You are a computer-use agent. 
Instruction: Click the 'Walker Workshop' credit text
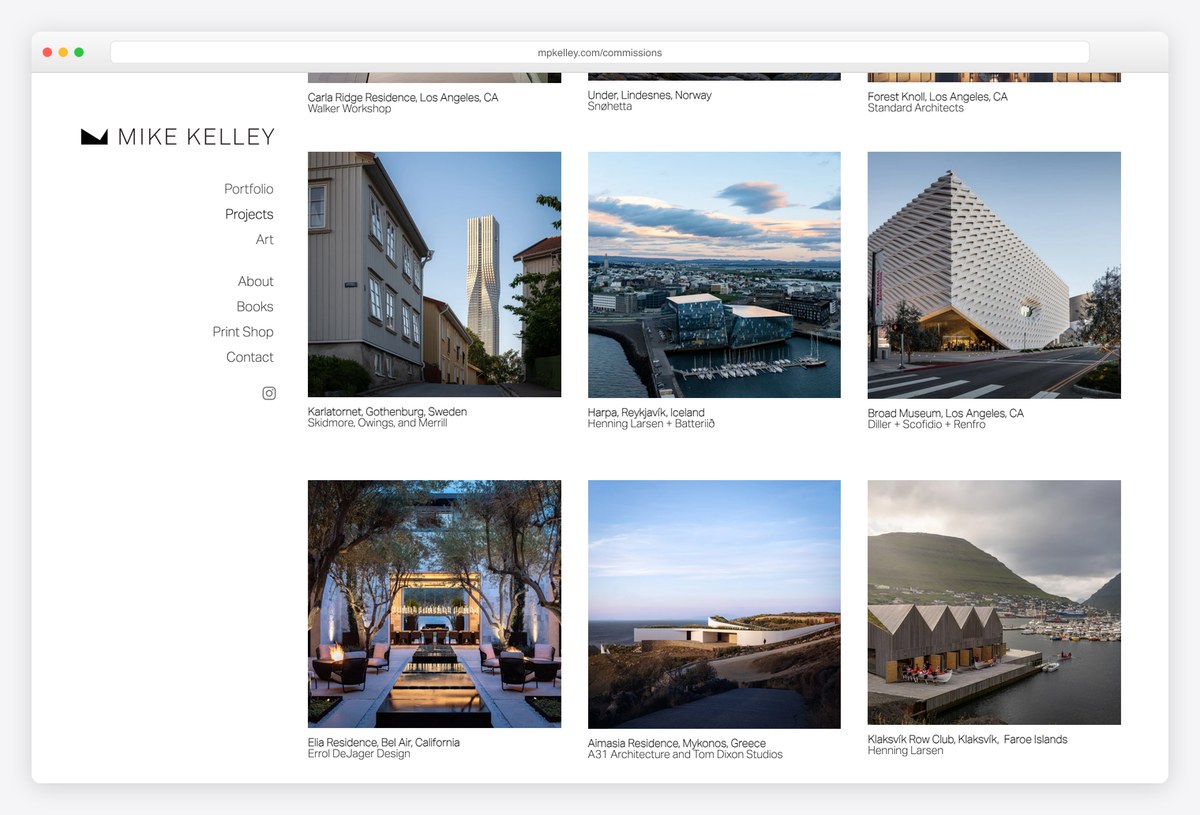click(350, 109)
